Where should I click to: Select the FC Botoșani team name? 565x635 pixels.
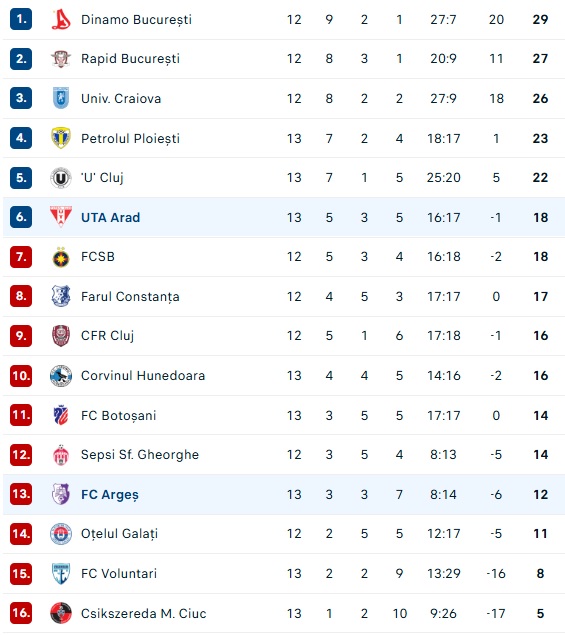118,416
